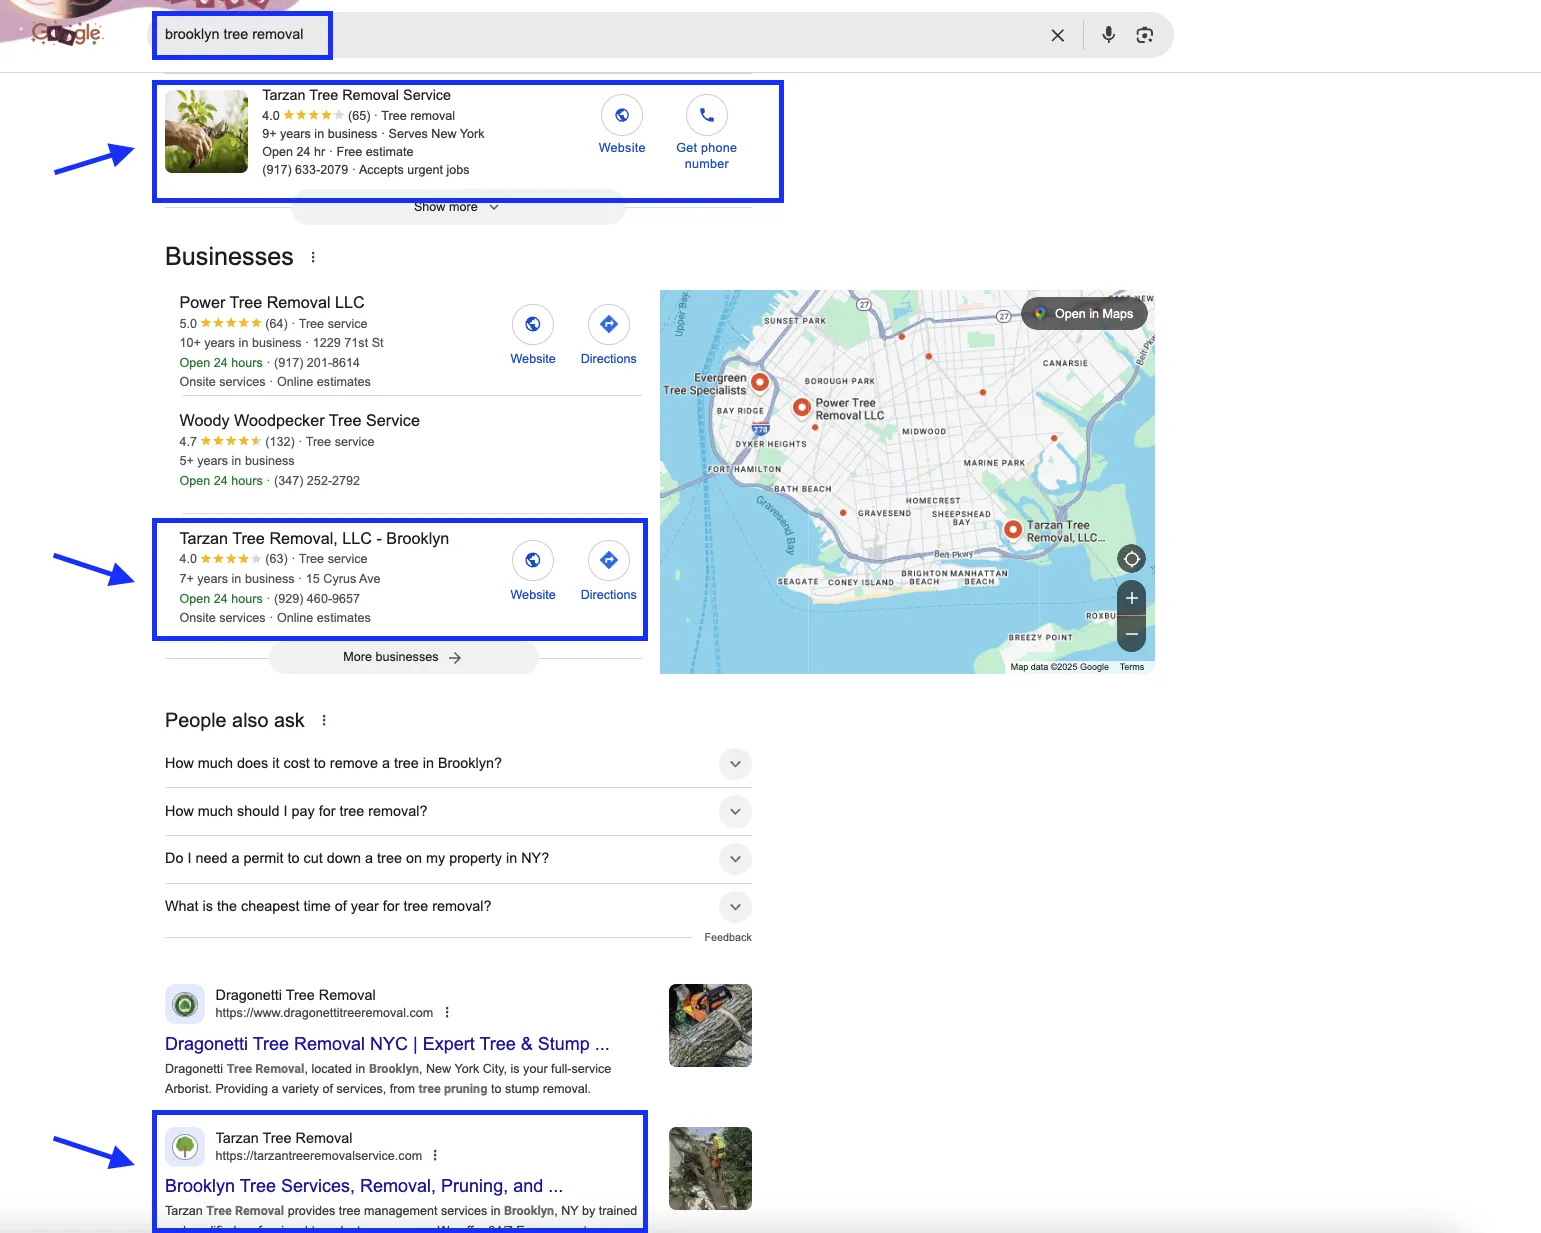Select Evergreen Tree Specialists map pin
This screenshot has height=1233, width=1541.
760,382
